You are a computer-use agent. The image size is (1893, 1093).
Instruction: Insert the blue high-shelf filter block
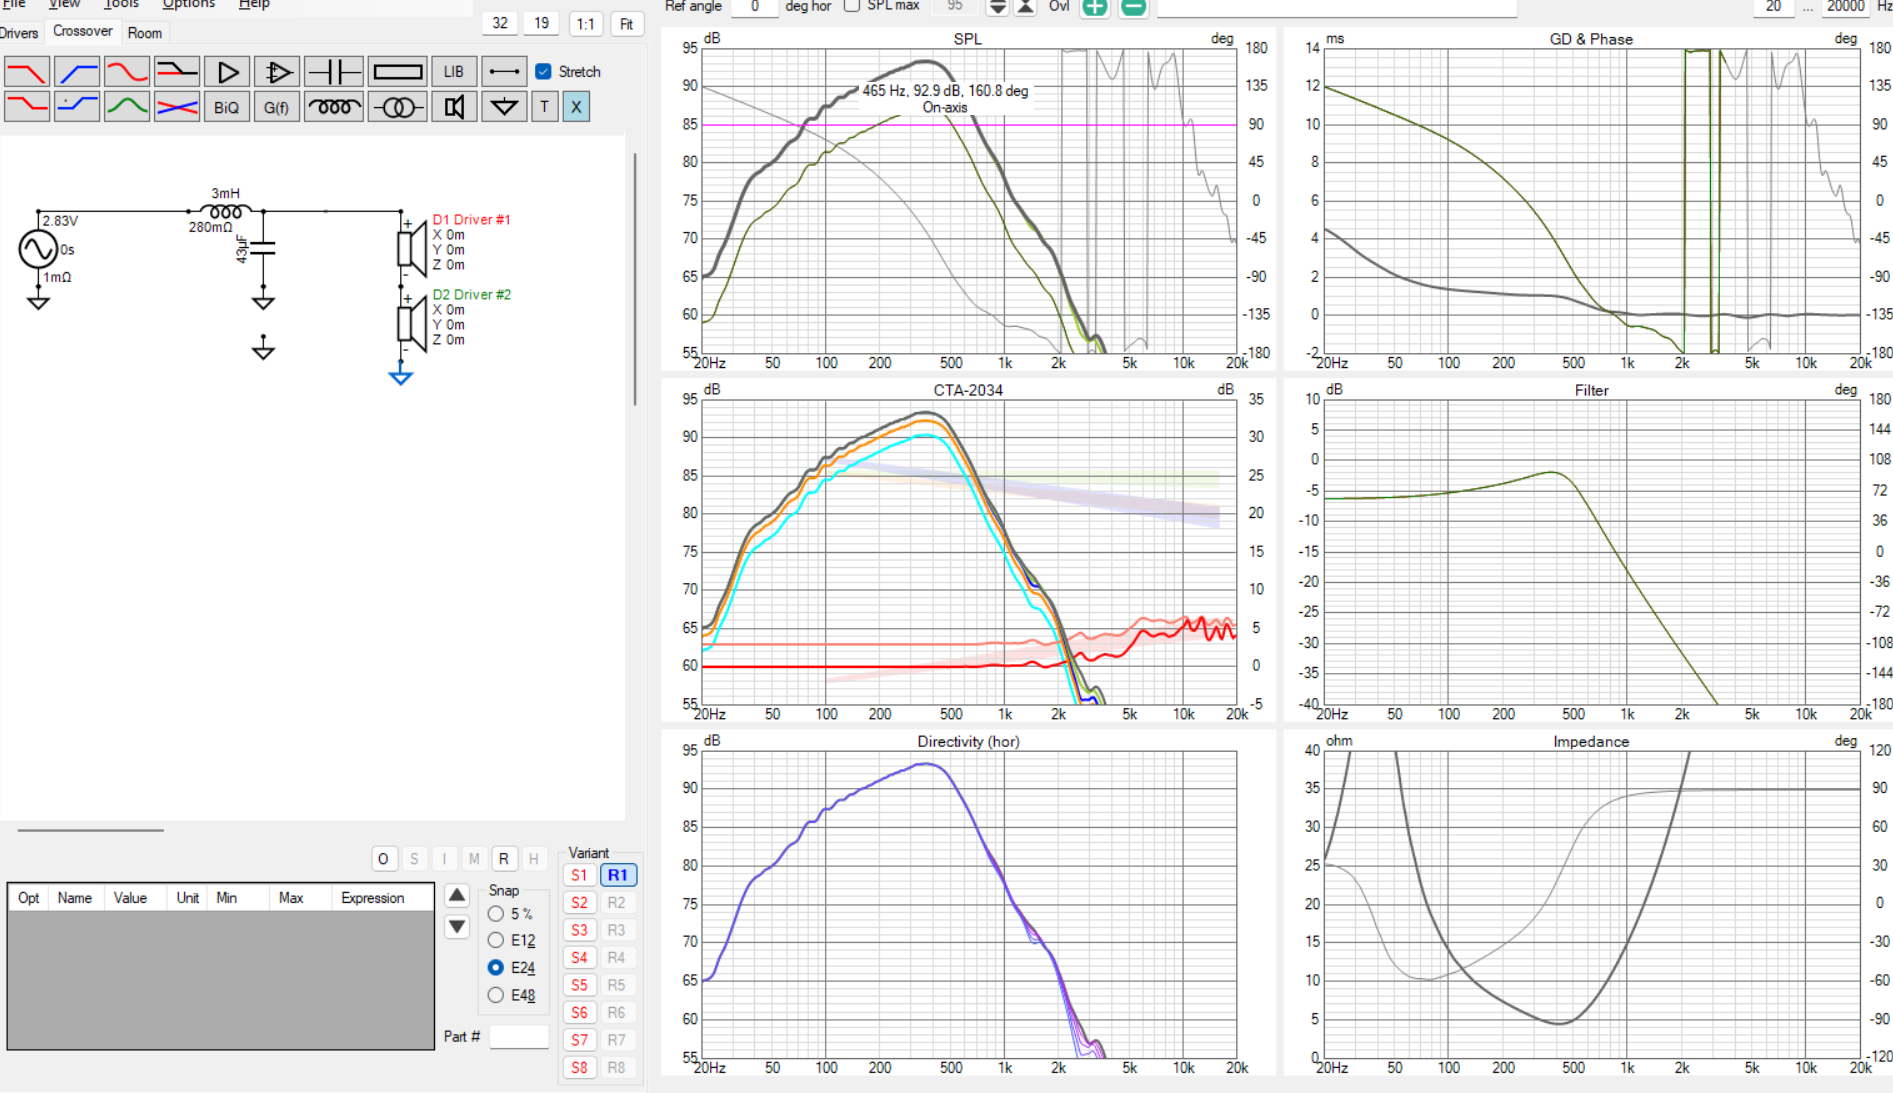76,107
